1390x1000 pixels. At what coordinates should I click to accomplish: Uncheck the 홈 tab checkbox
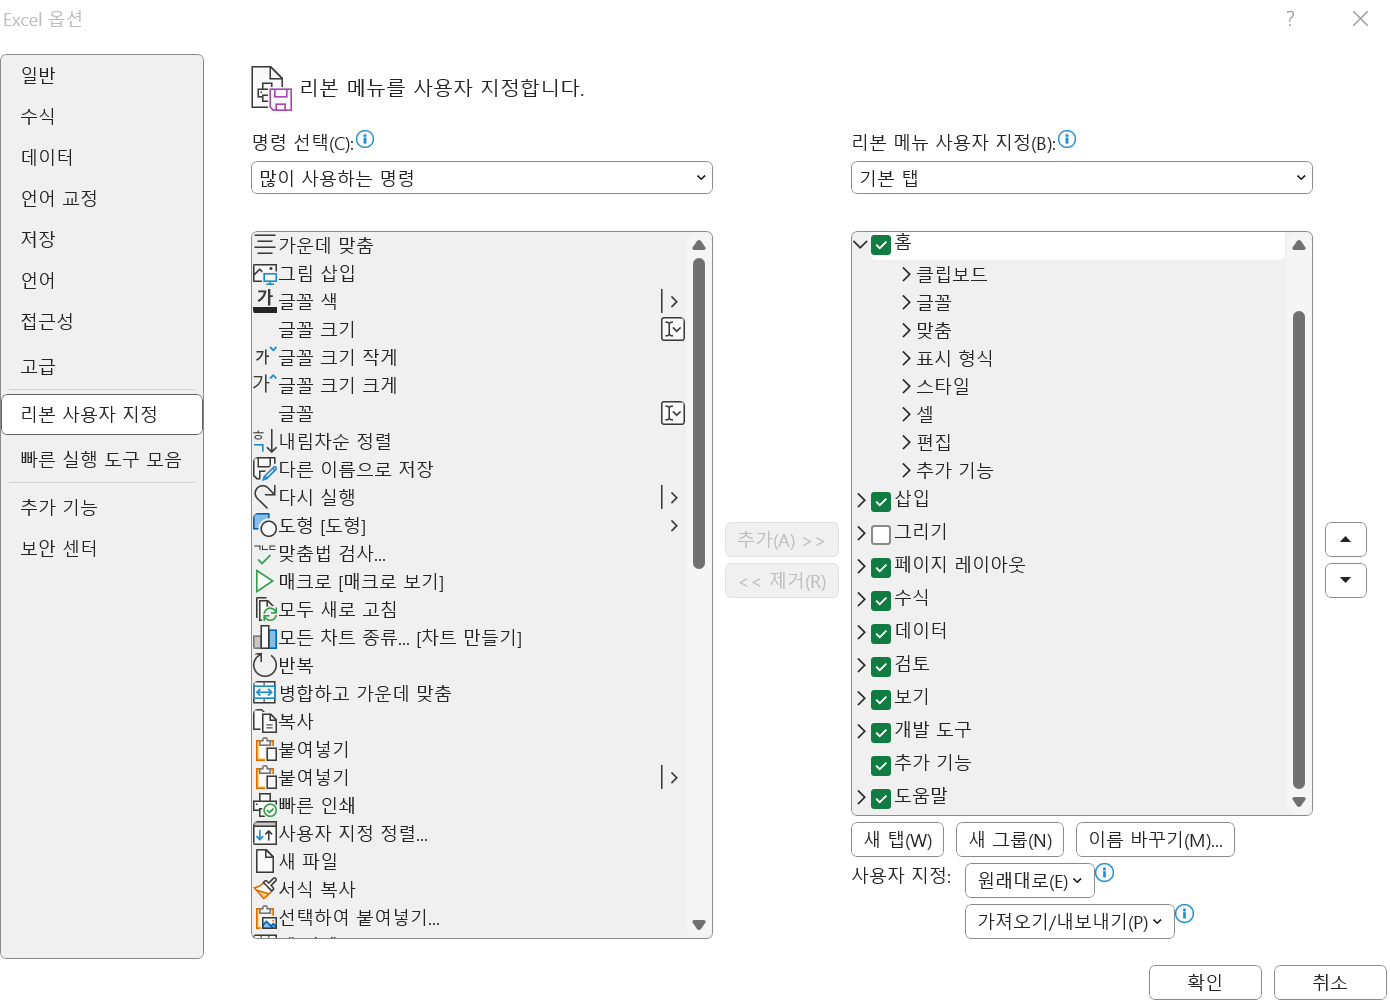[x=881, y=244]
